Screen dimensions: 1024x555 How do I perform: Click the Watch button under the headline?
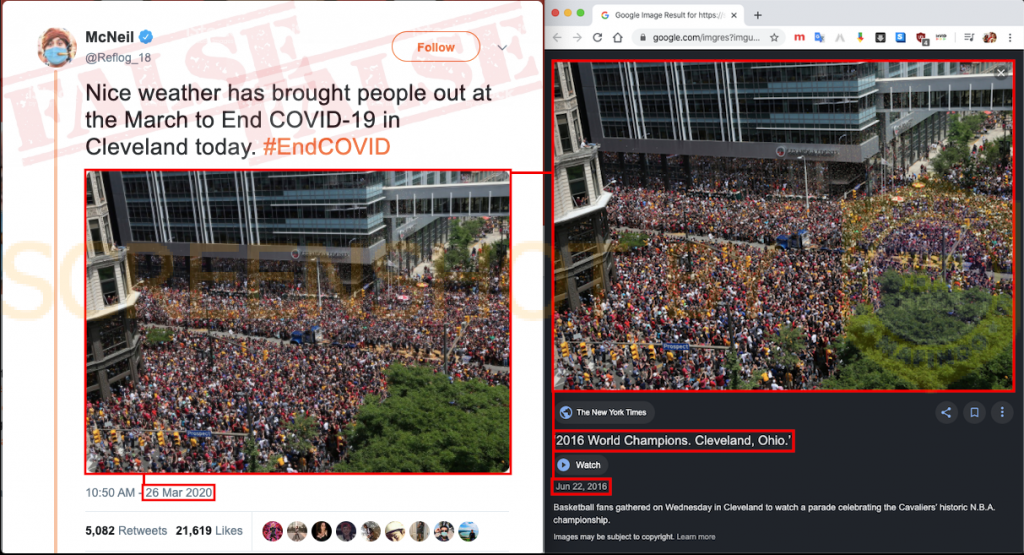coord(580,465)
